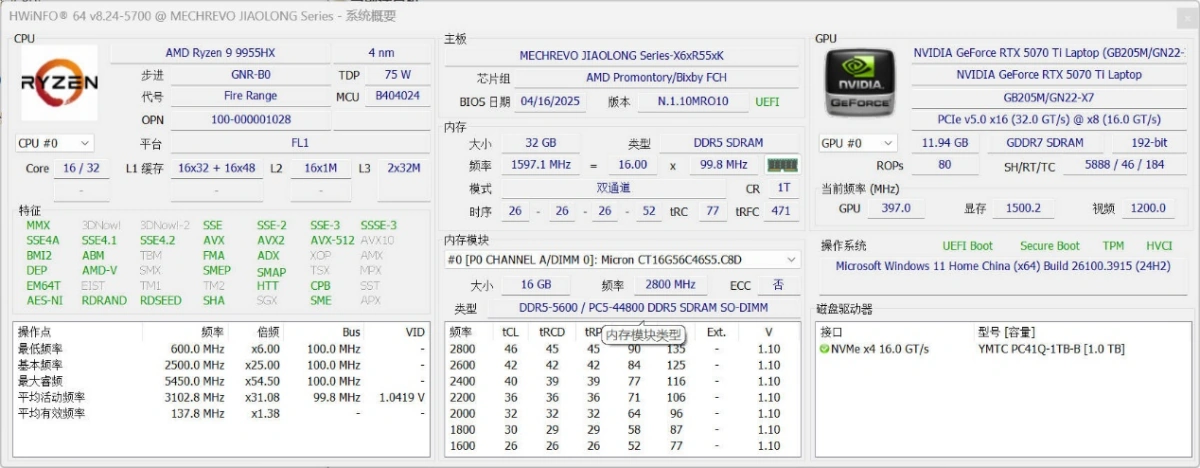Viewport: 1200px width, 468px height.
Task: Click the MECHREVO JIAOLONG motherboard name field
Action: [x=621, y=56]
